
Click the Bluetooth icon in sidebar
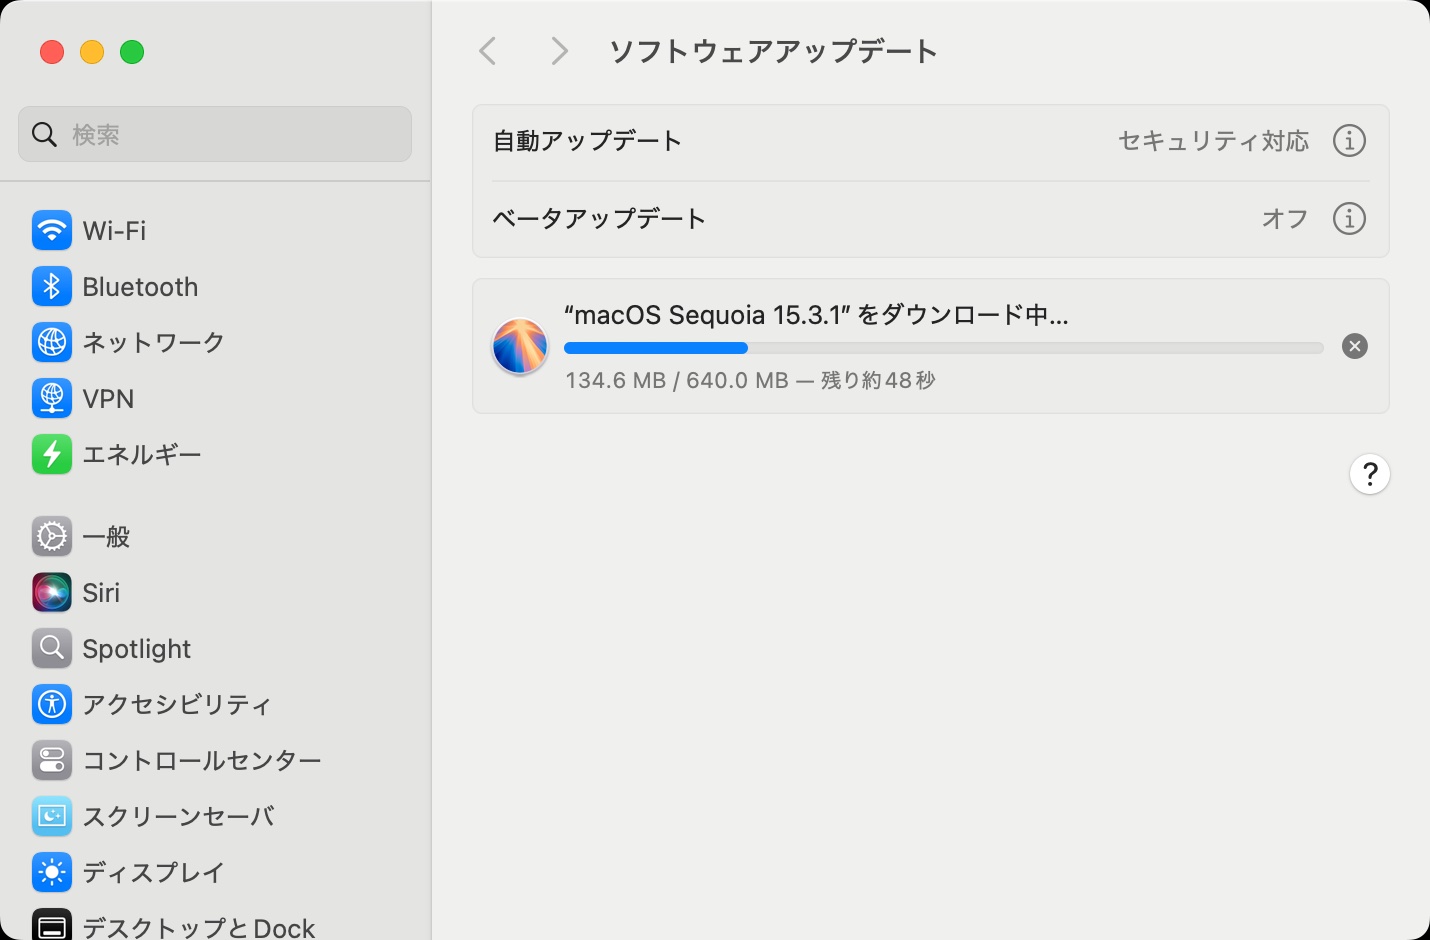point(52,287)
